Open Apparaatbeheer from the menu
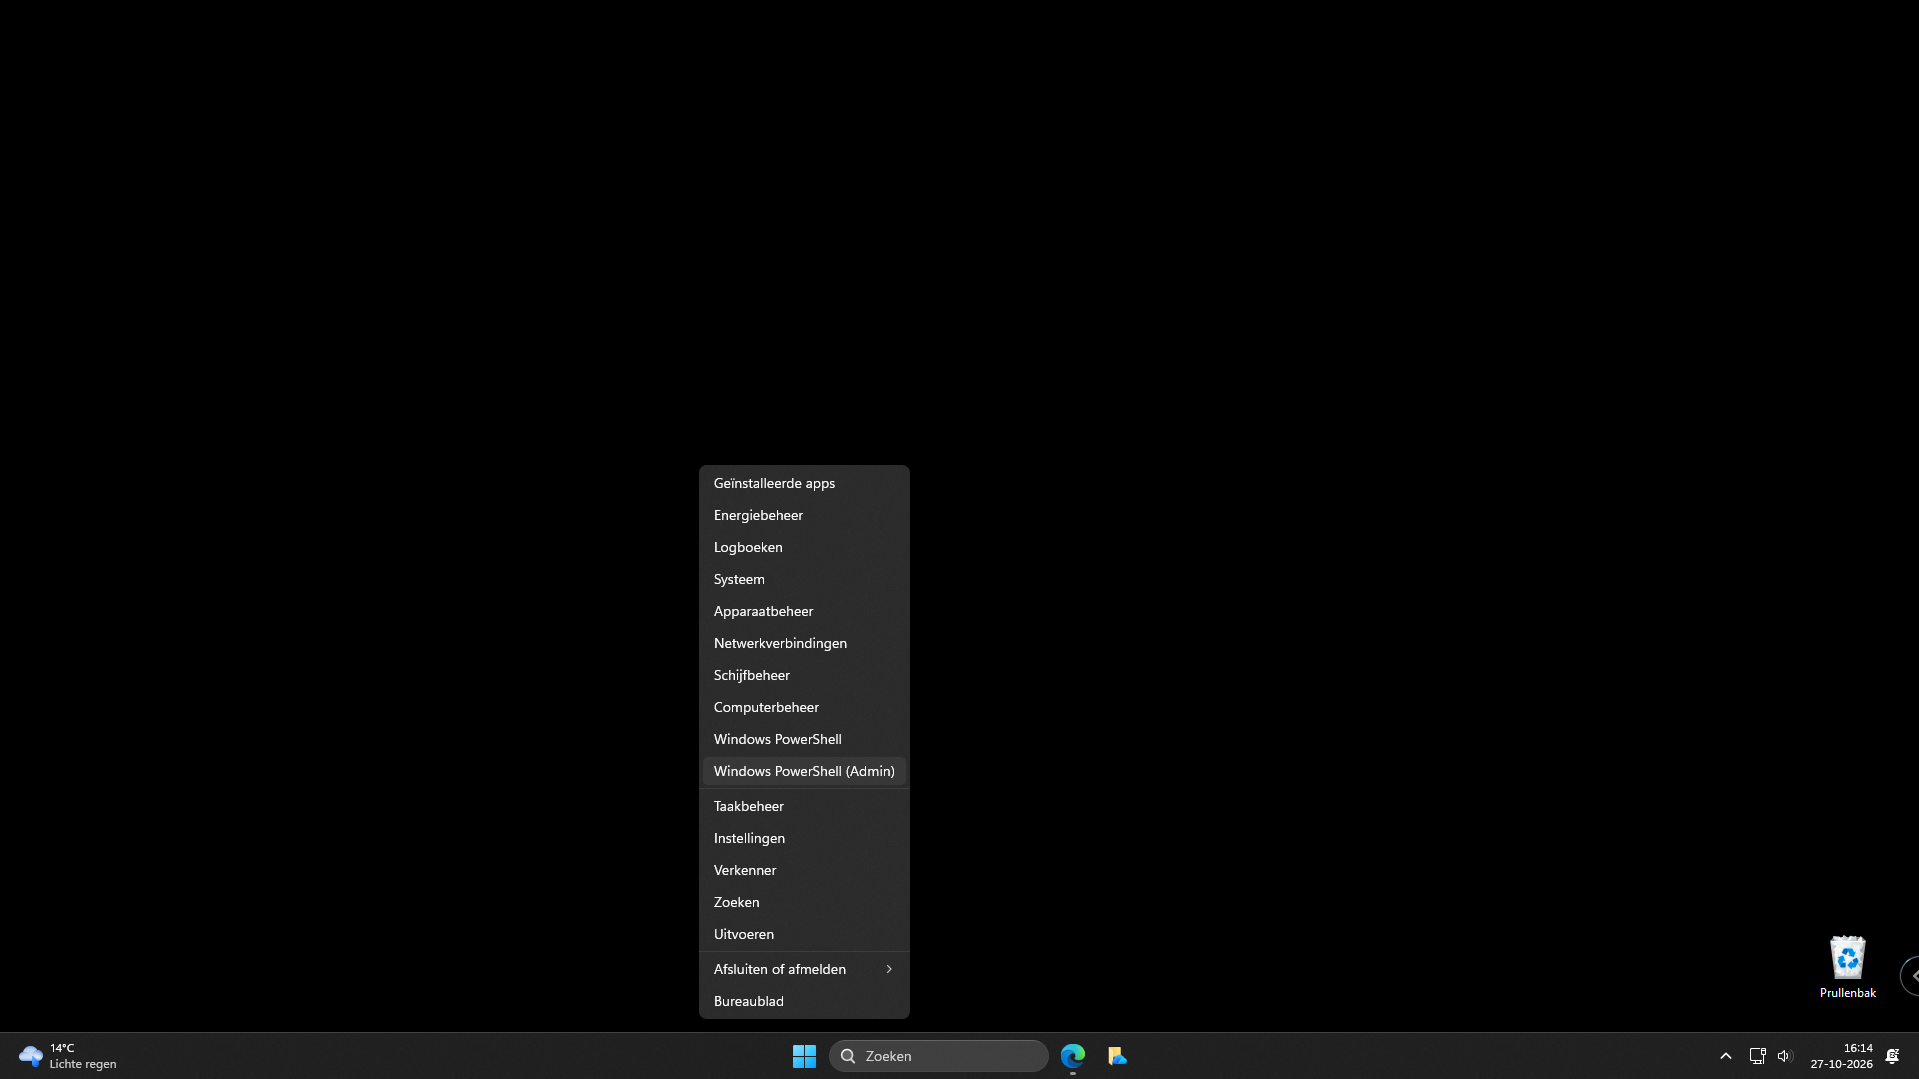The width and height of the screenshot is (1919, 1079). [804, 611]
